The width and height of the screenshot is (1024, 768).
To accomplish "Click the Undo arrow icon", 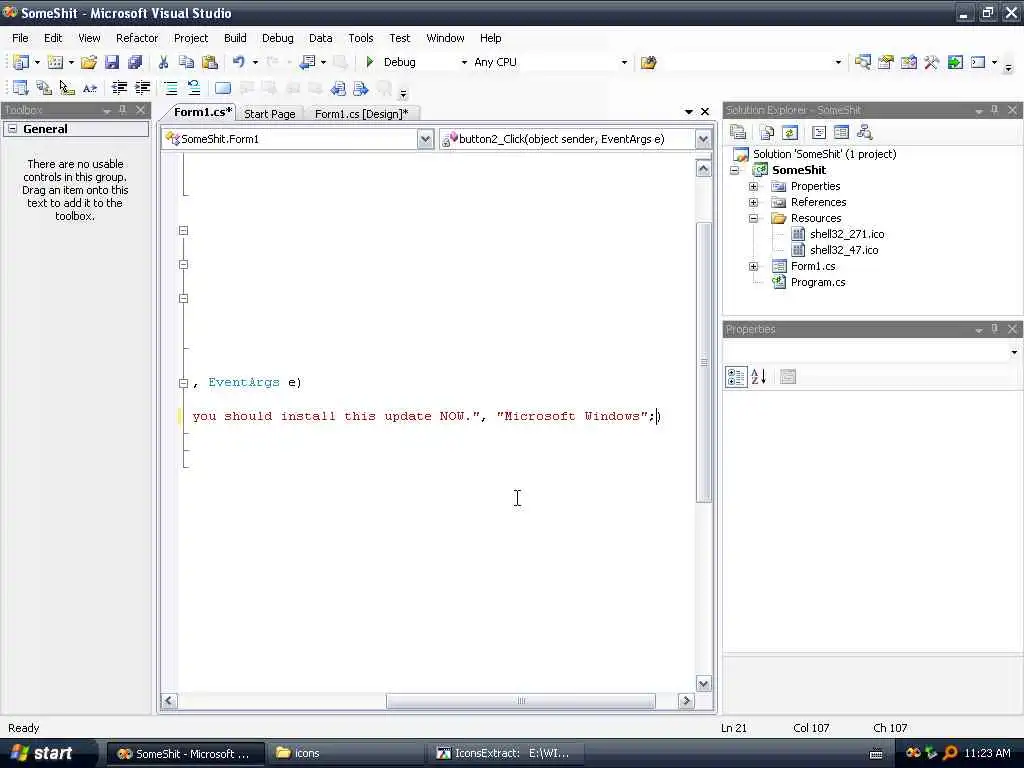I will click(238, 62).
